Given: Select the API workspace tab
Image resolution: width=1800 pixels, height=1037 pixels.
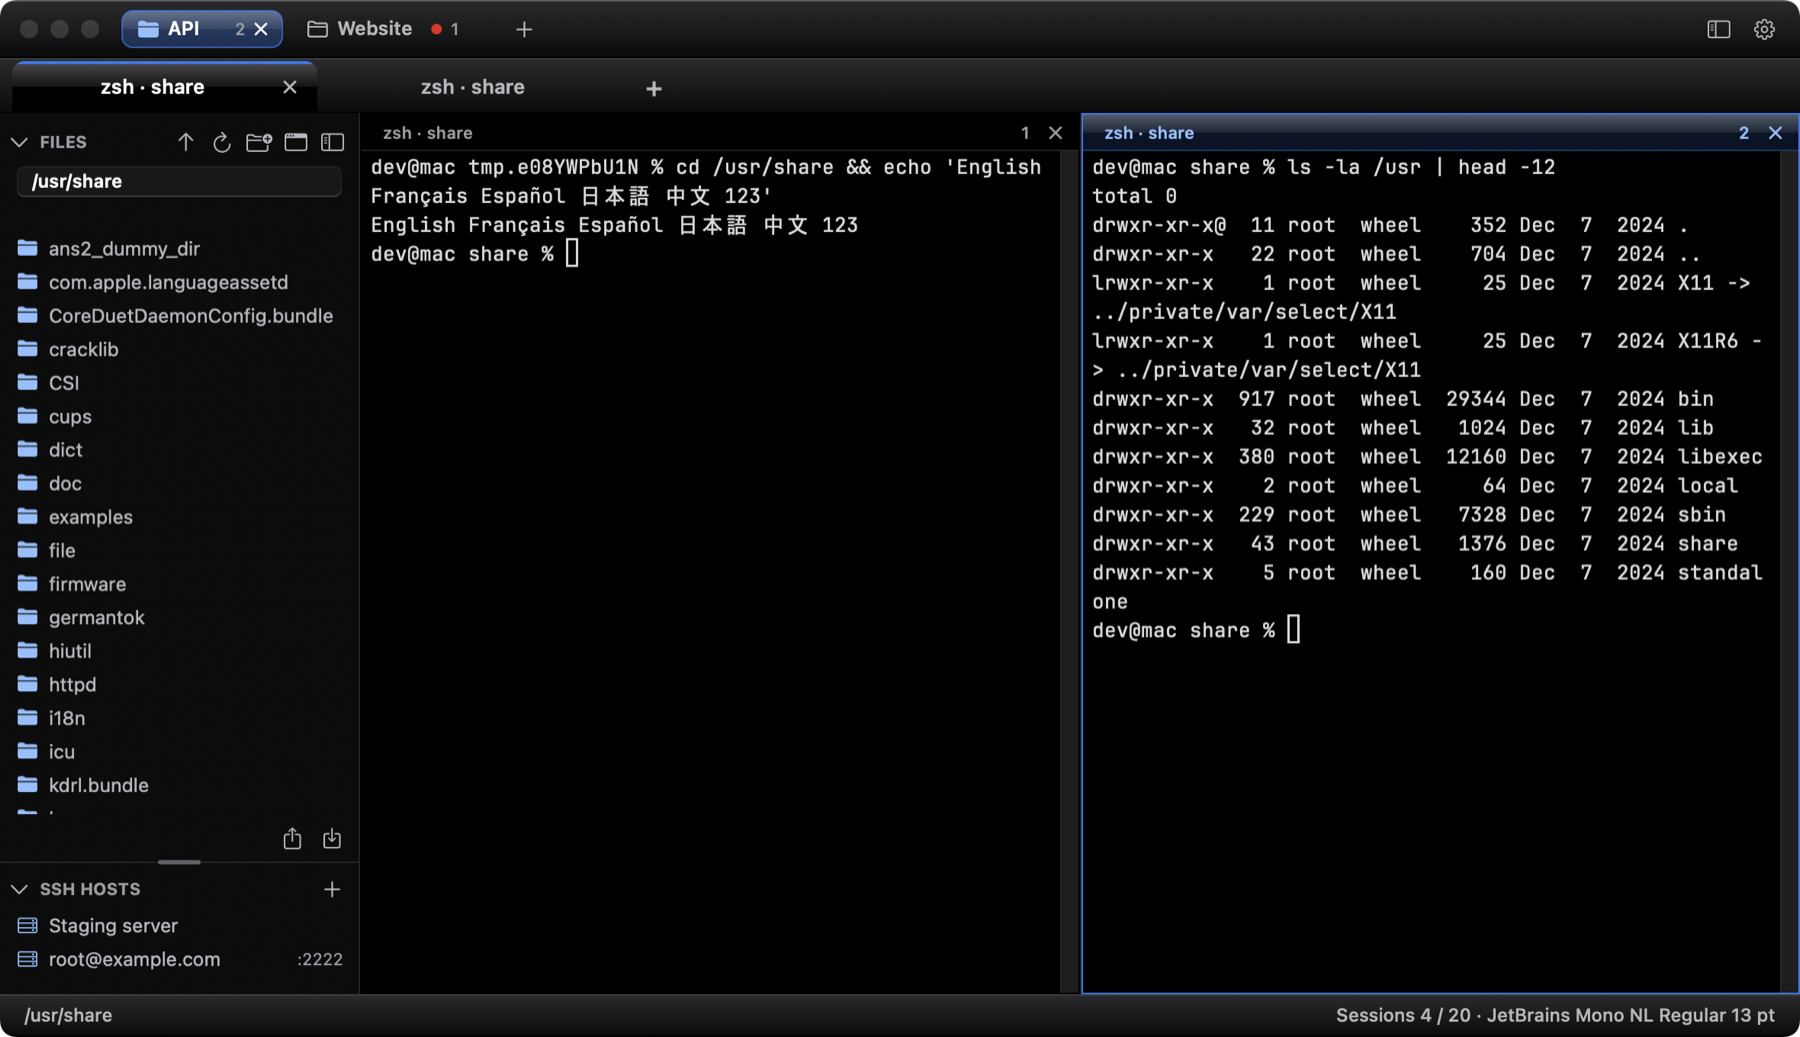Looking at the screenshot, I should pyautogui.click(x=202, y=29).
